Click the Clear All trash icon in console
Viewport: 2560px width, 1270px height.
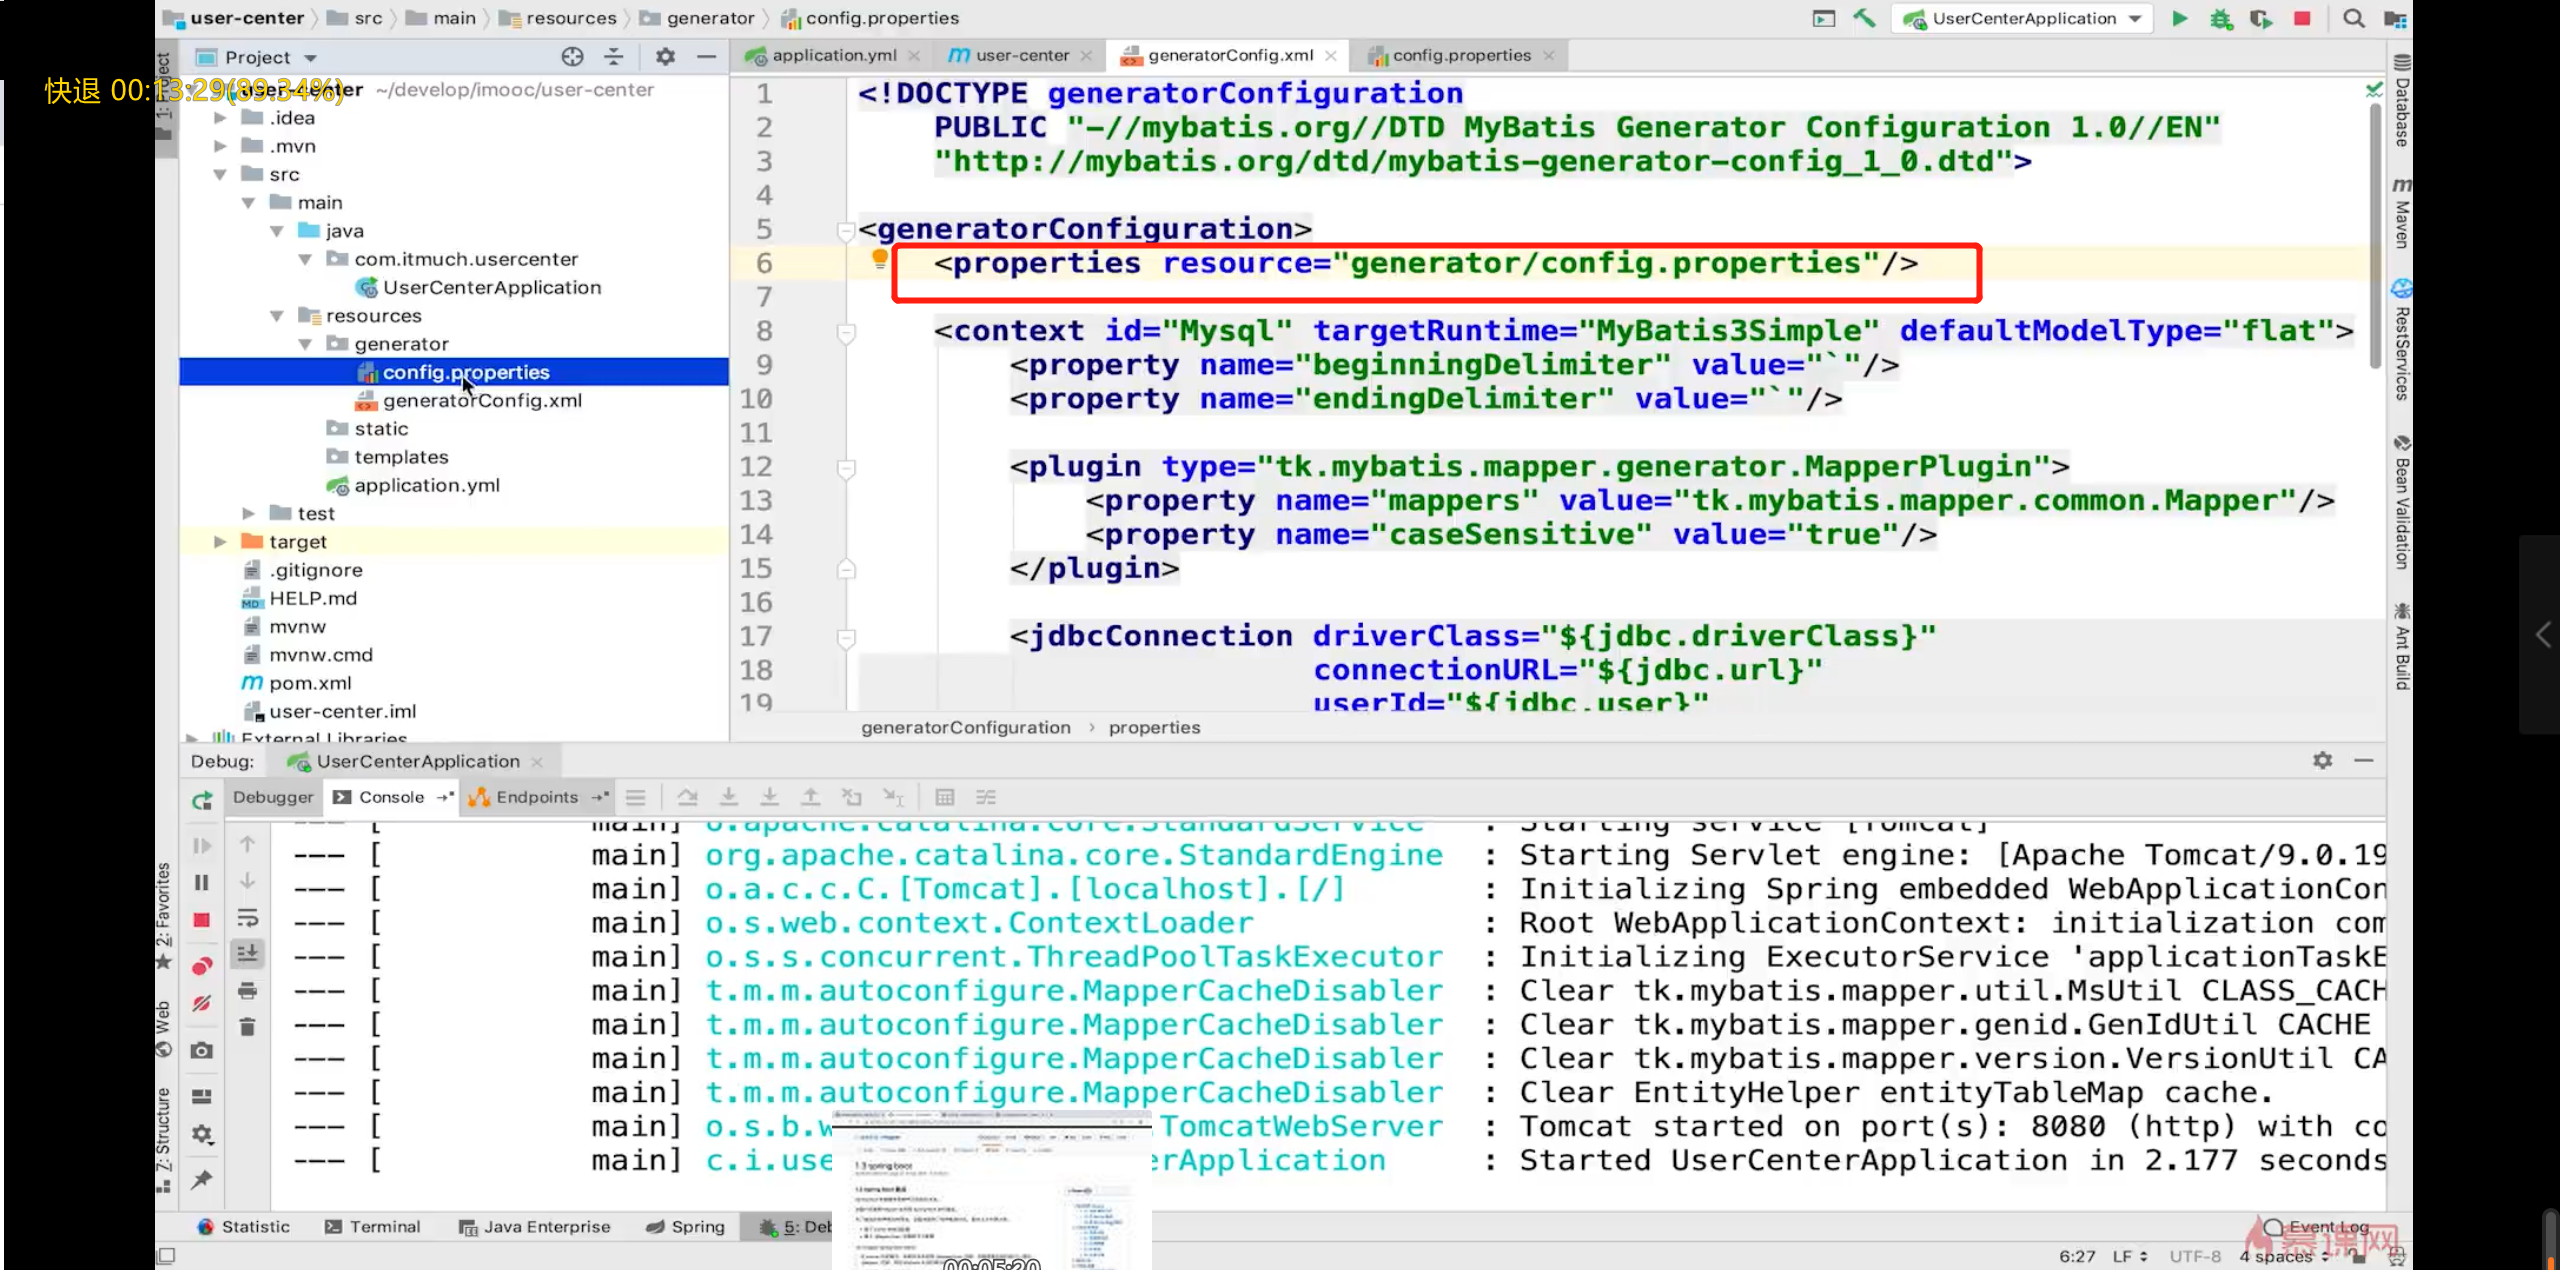point(248,1027)
